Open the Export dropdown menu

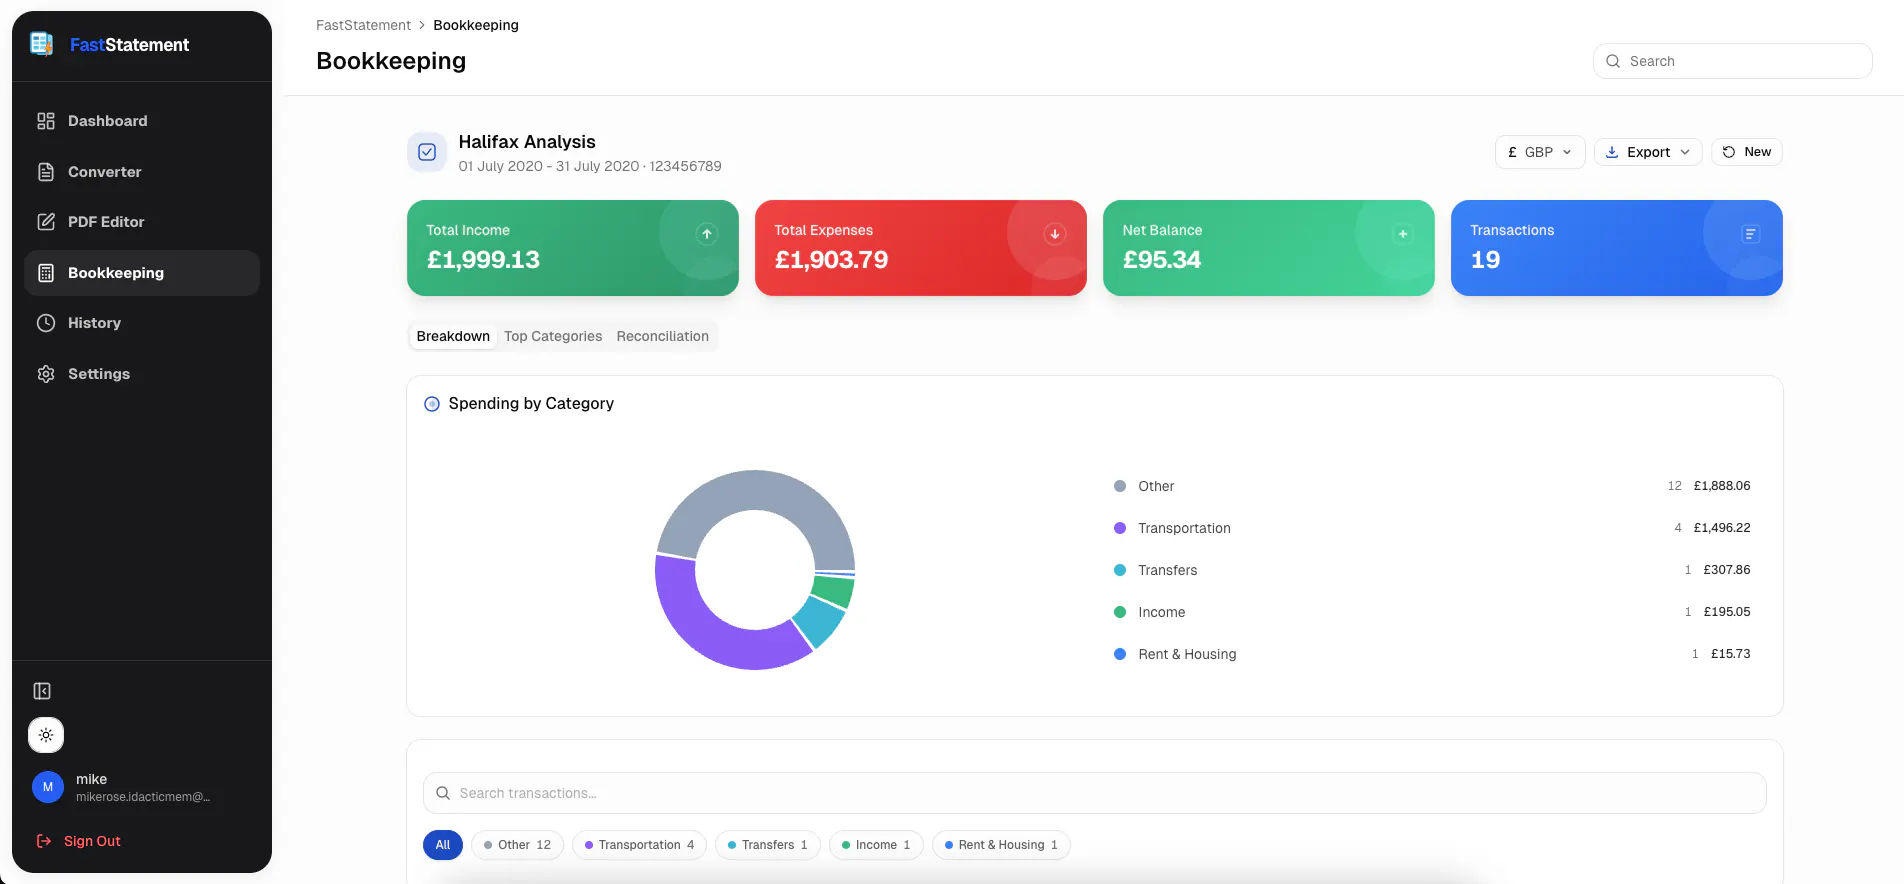coord(1648,152)
